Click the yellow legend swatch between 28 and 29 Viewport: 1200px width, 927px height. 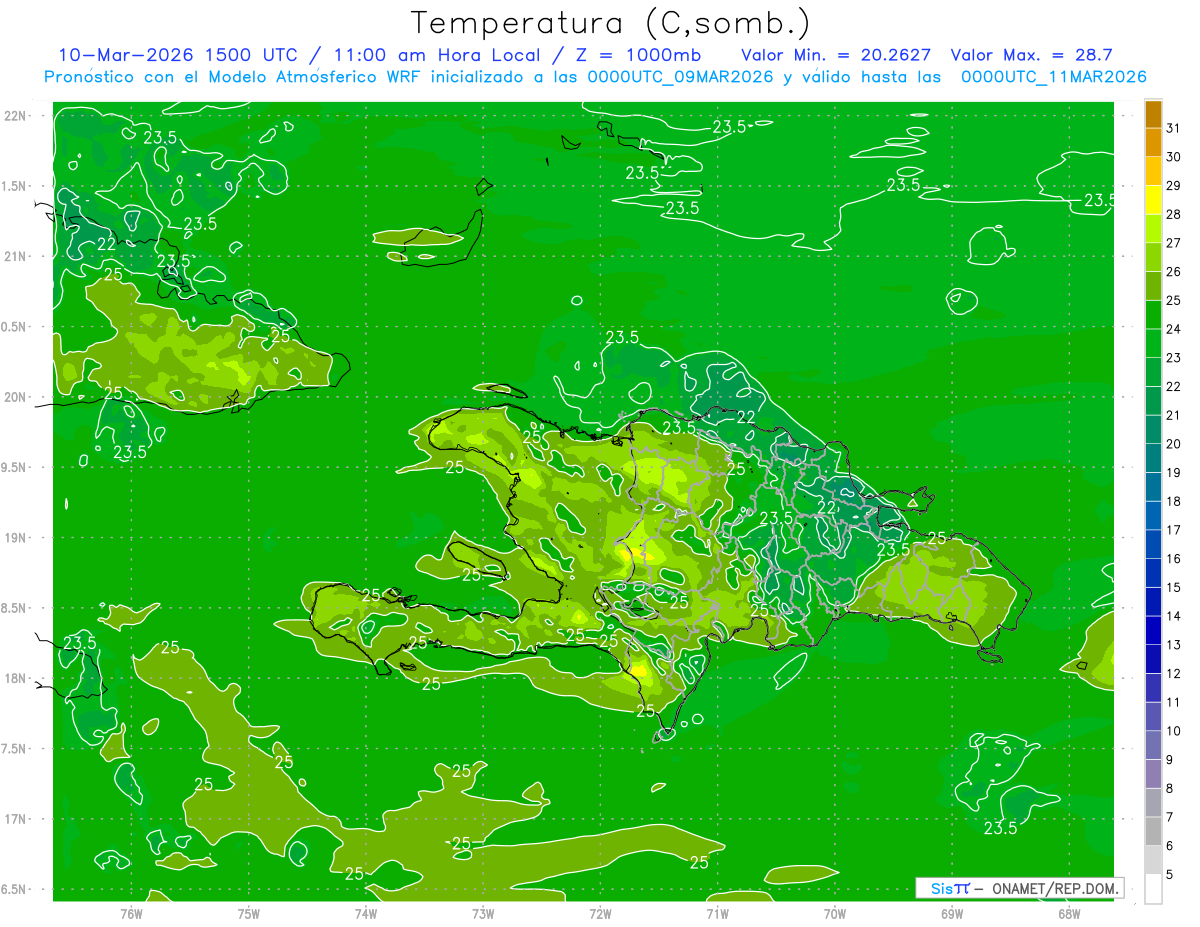point(1153,200)
